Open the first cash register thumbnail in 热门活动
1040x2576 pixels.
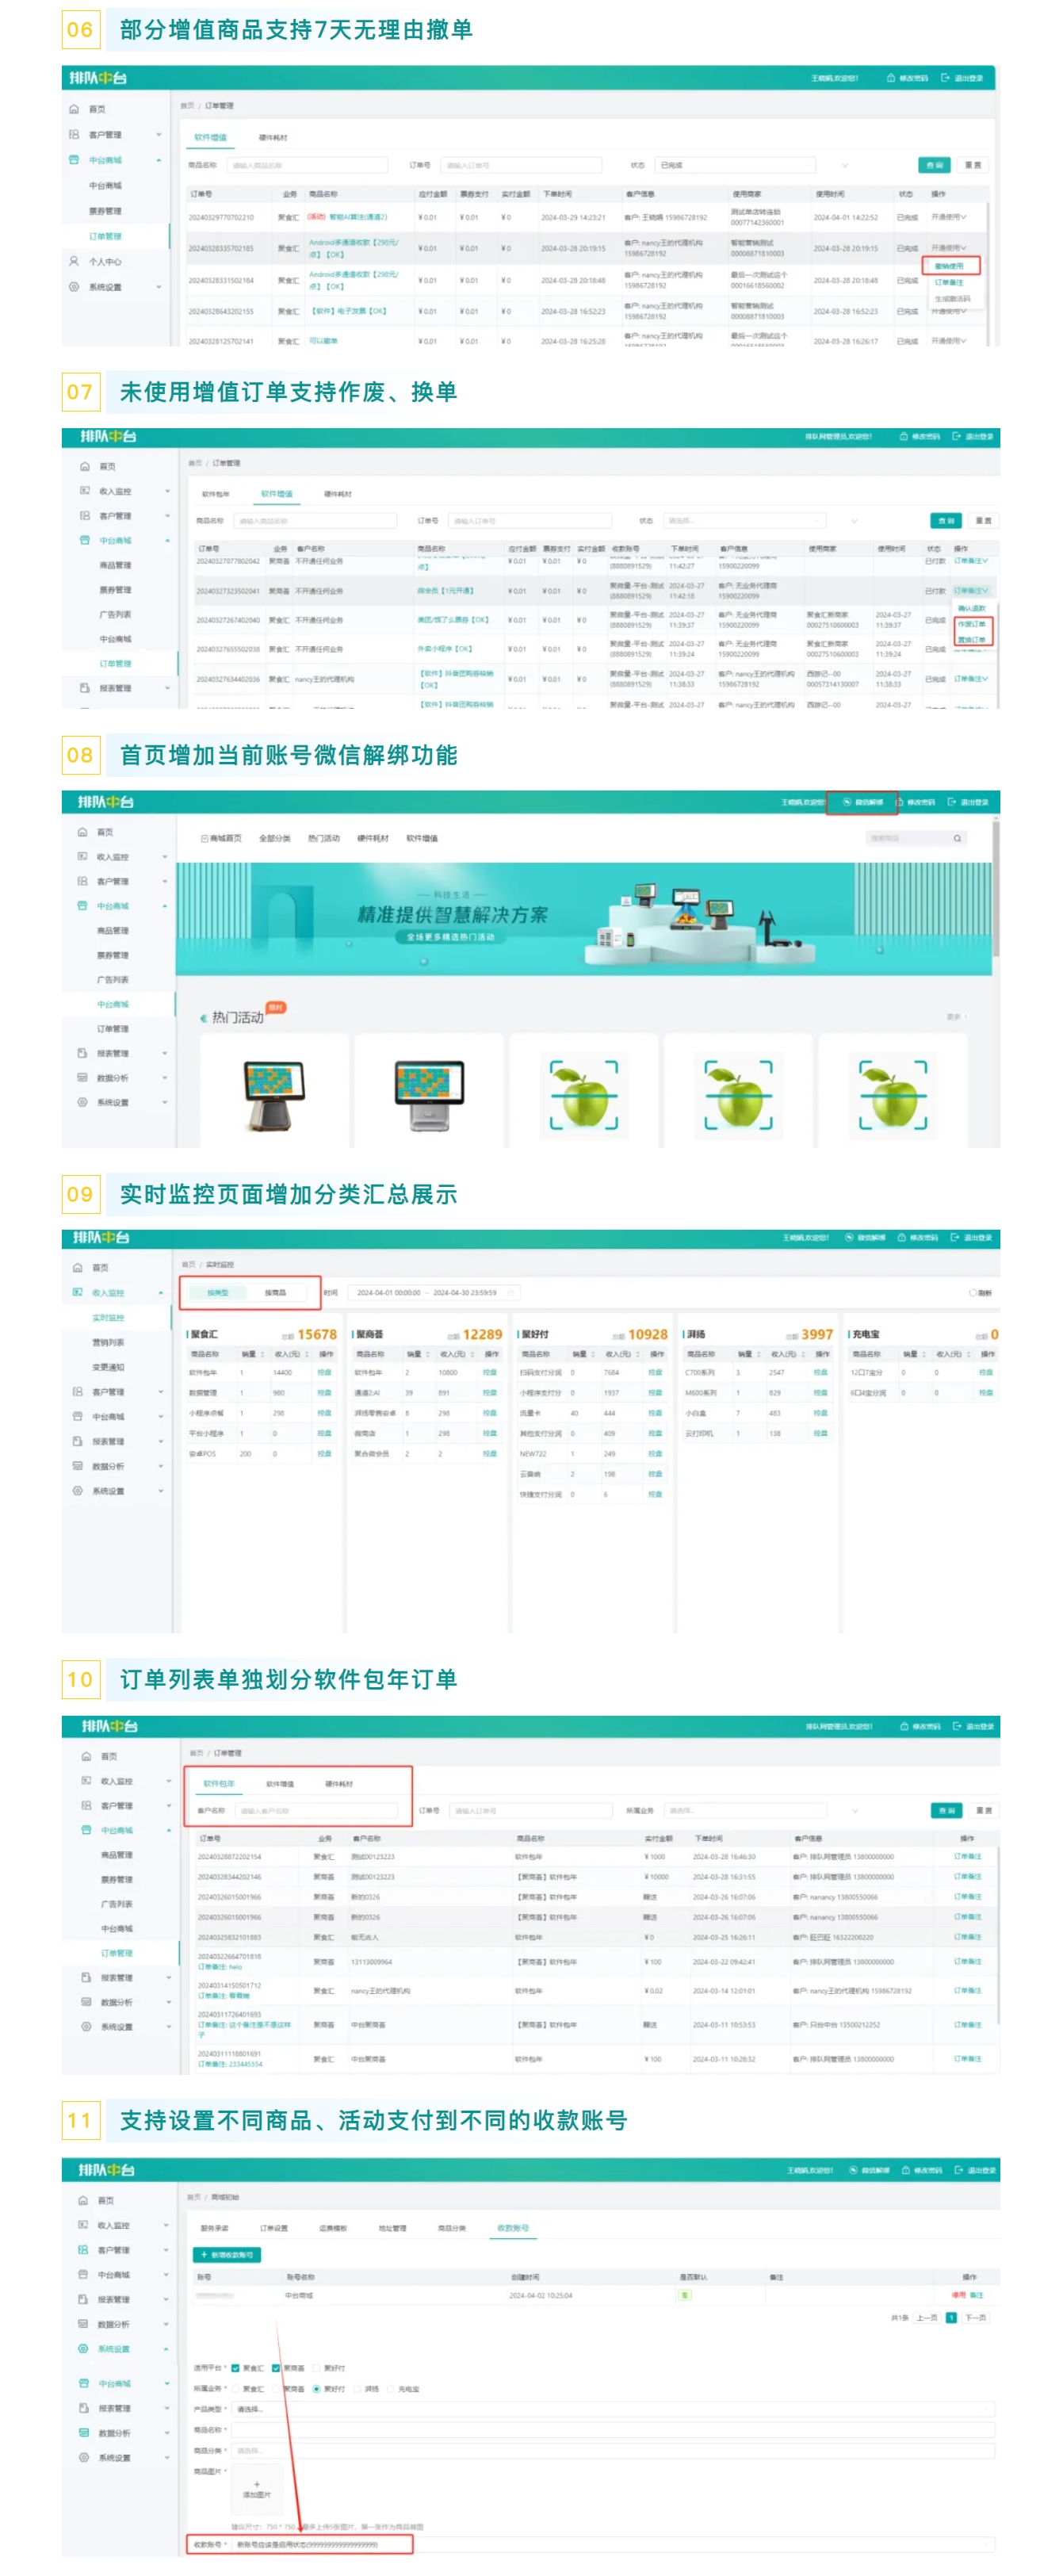(x=274, y=1095)
